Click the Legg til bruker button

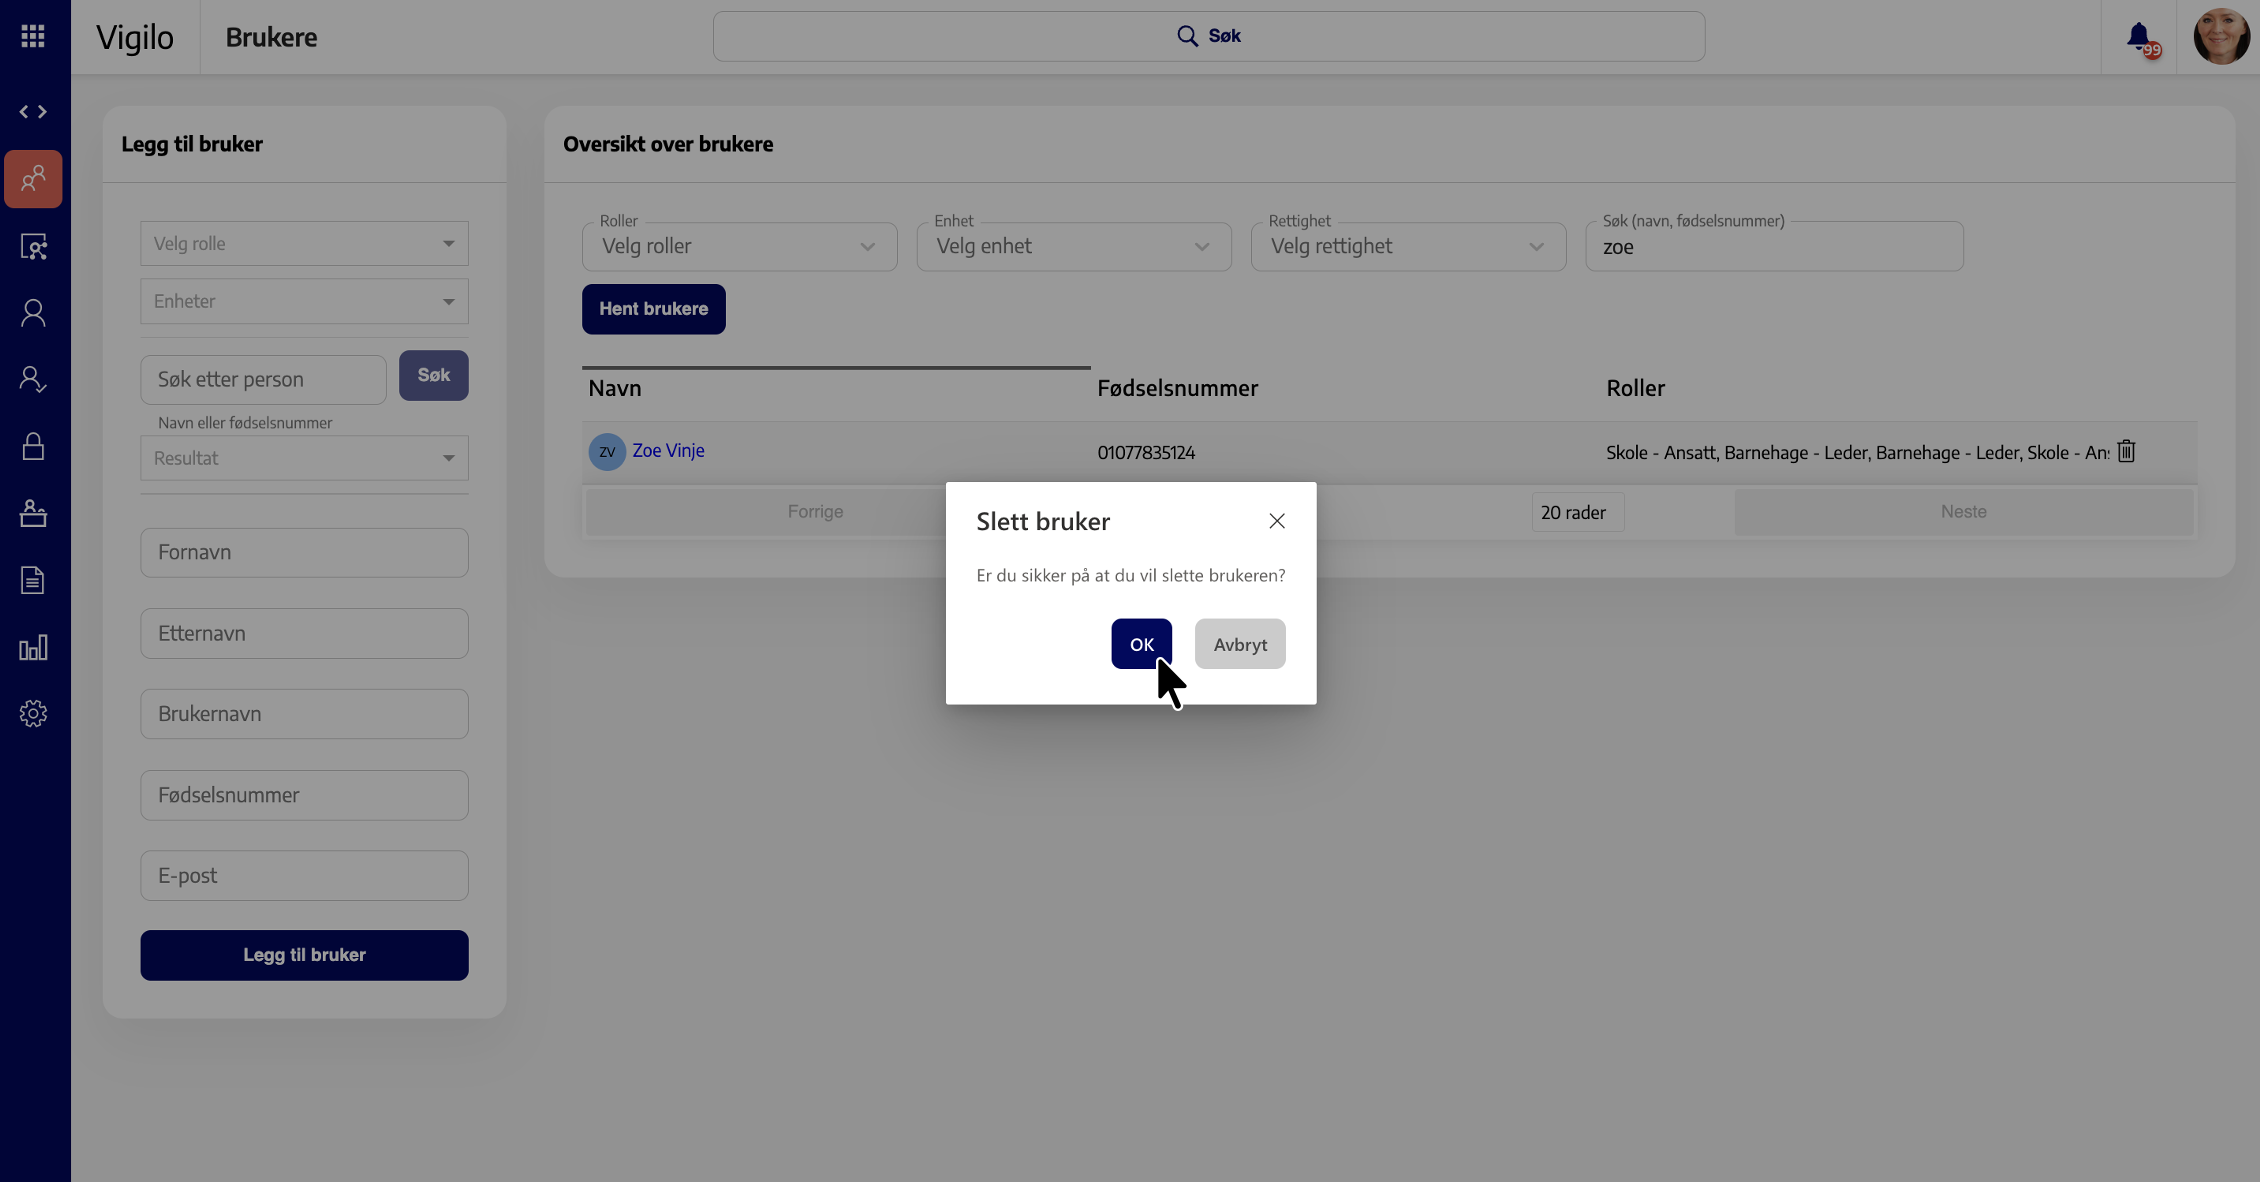[x=304, y=955]
